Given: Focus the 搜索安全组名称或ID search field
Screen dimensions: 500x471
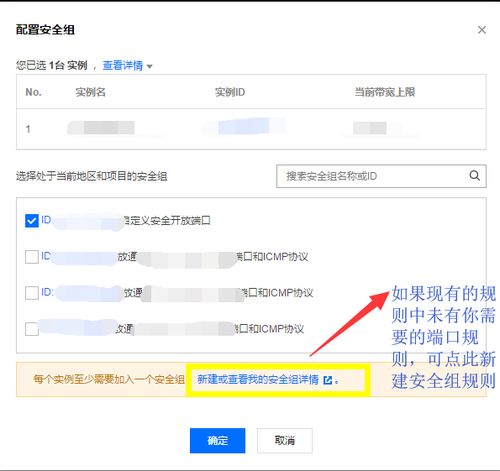Looking at the screenshot, I should tap(381, 176).
